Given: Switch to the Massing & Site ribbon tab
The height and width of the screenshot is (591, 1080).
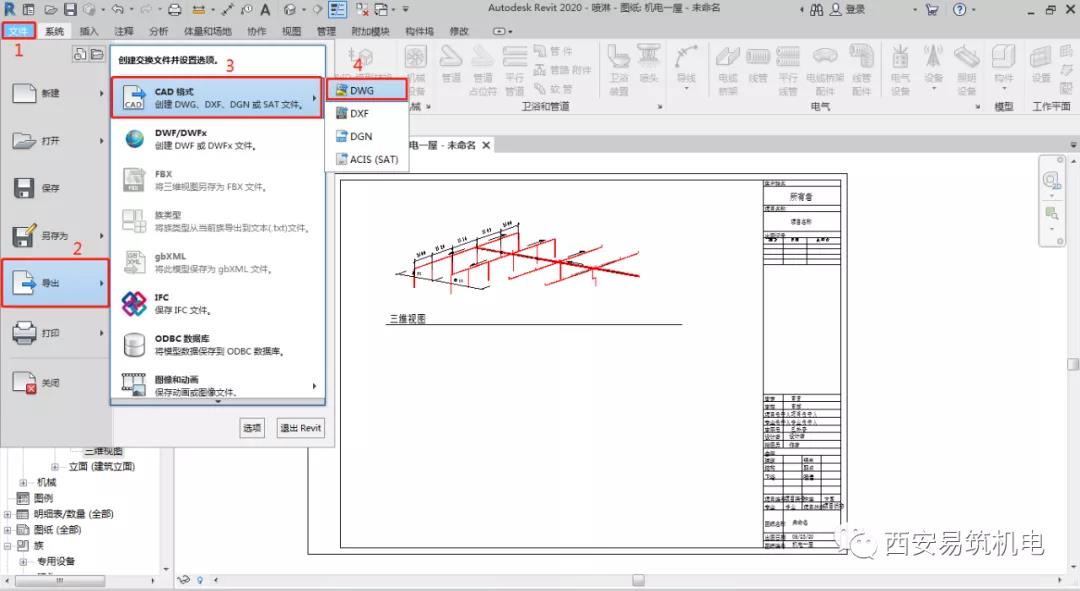Looking at the screenshot, I should pyautogui.click(x=207, y=31).
